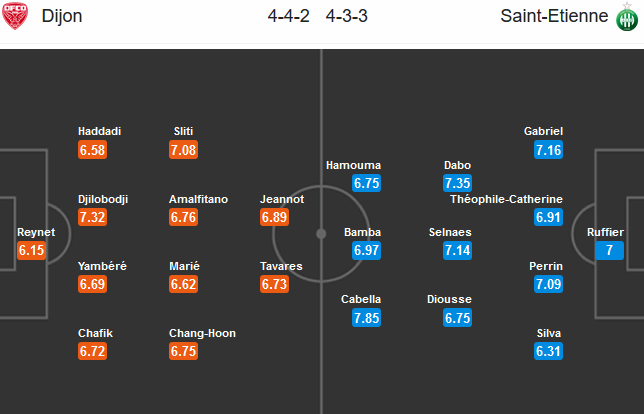The image size is (644, 414).
Task: Select the Dijon team name
Action: coord(62,16)
